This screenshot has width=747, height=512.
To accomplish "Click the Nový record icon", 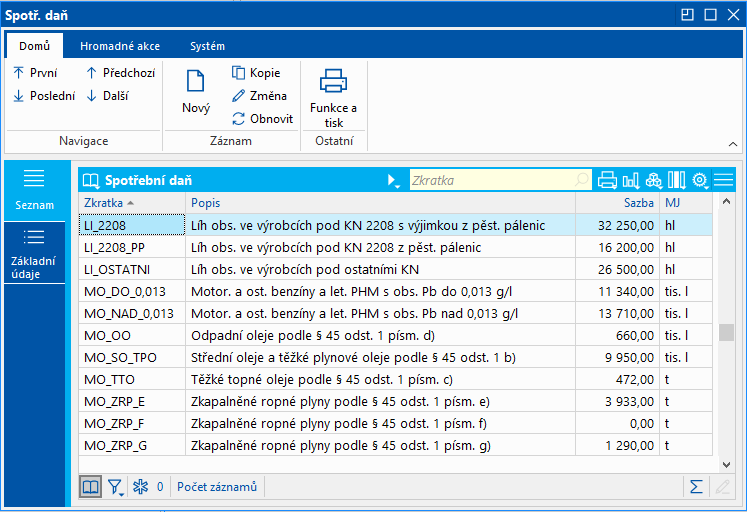I will pos(196,88).
